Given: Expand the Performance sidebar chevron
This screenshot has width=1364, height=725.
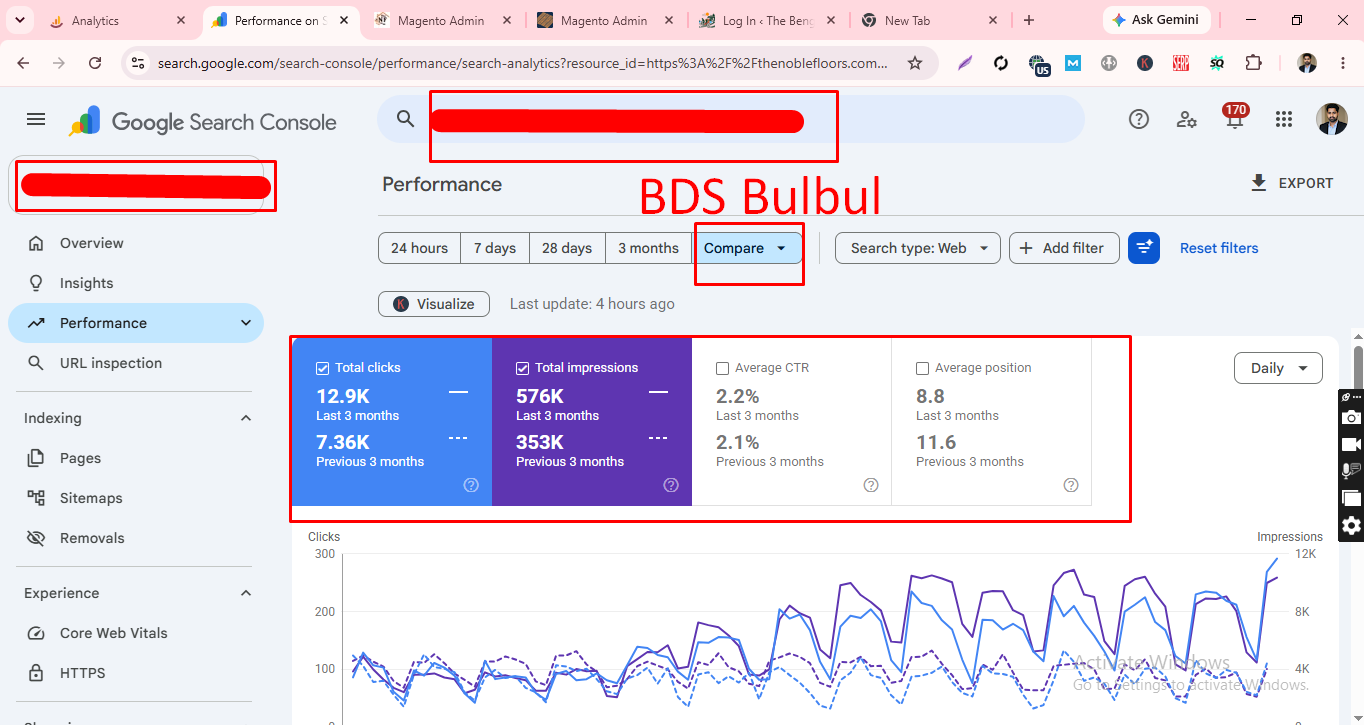Looking at the screenshot, I should (246, 323).
